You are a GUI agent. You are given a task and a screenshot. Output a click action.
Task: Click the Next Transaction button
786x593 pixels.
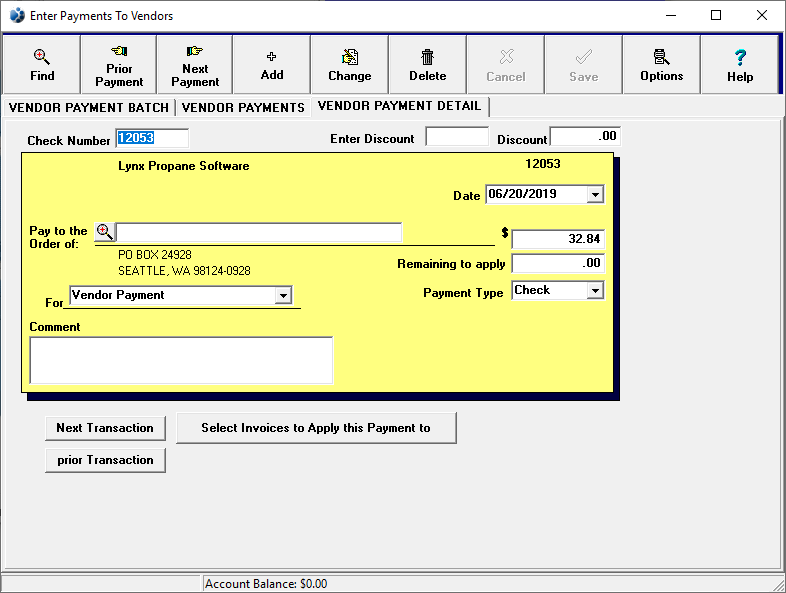(x=105, y=427)
